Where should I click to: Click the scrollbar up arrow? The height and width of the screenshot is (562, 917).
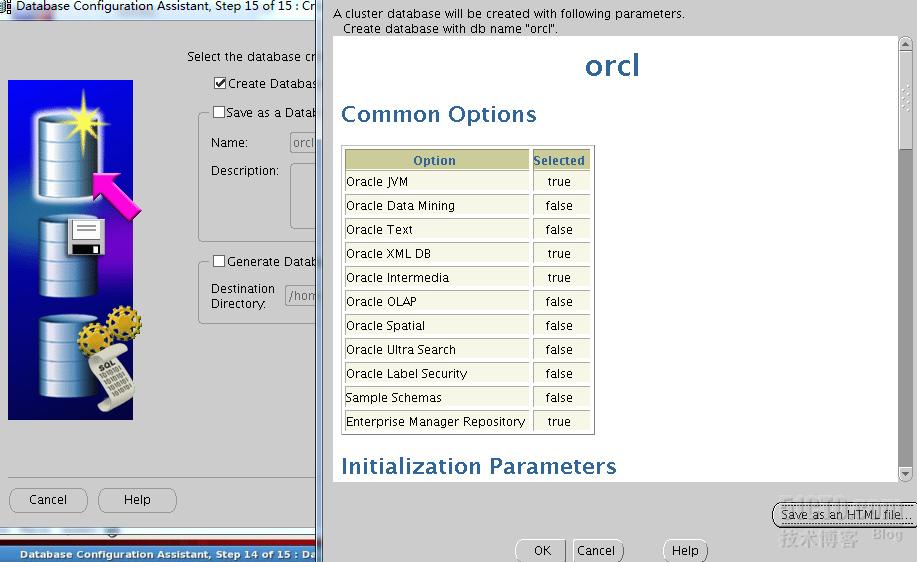click(x=905, y=44)
